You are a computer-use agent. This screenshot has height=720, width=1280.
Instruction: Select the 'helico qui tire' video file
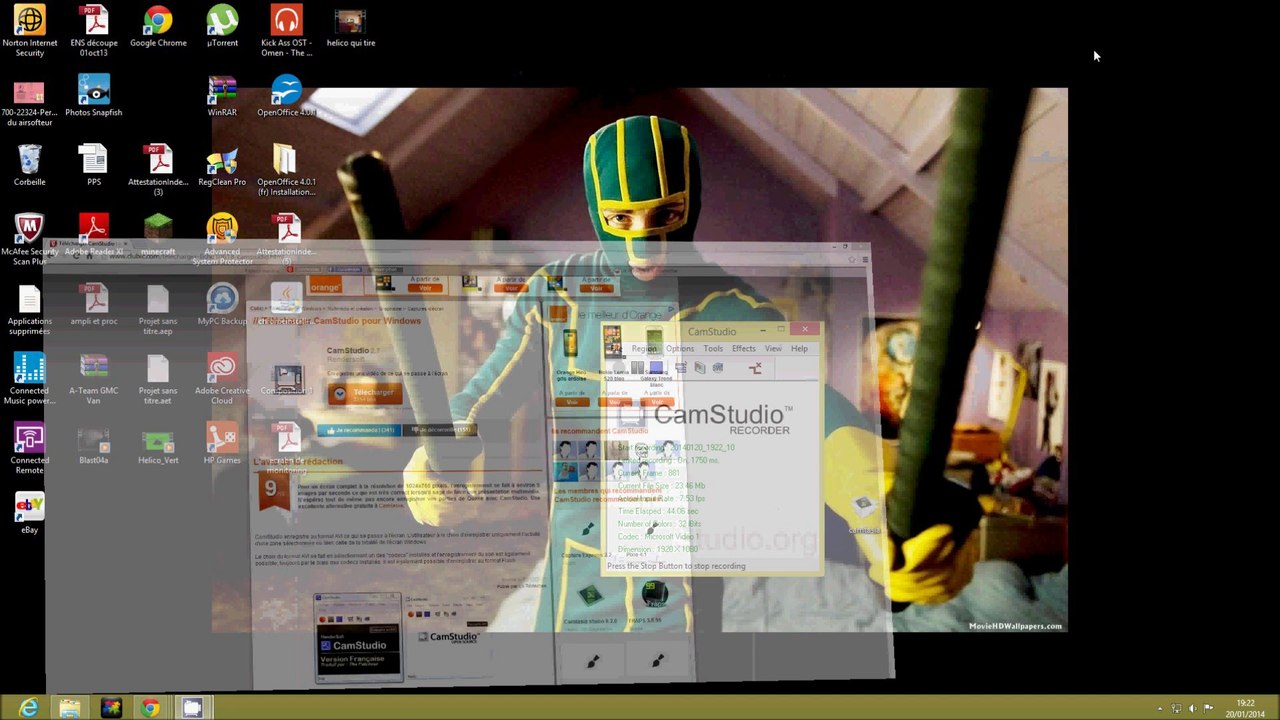350,27
